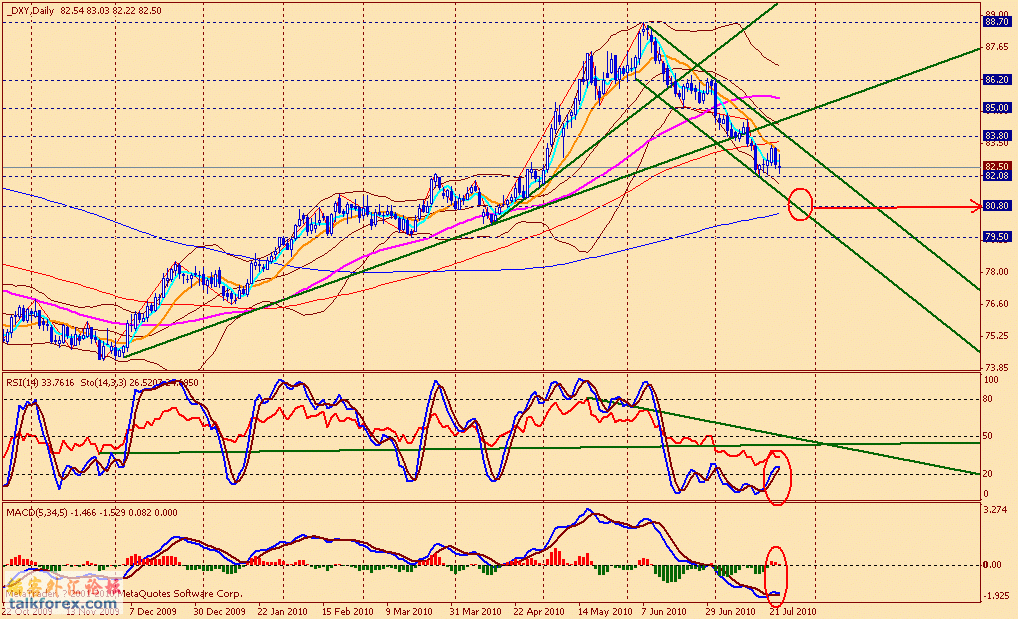
Task: Select the 75.25 price scale value
Action: (996, 336)
